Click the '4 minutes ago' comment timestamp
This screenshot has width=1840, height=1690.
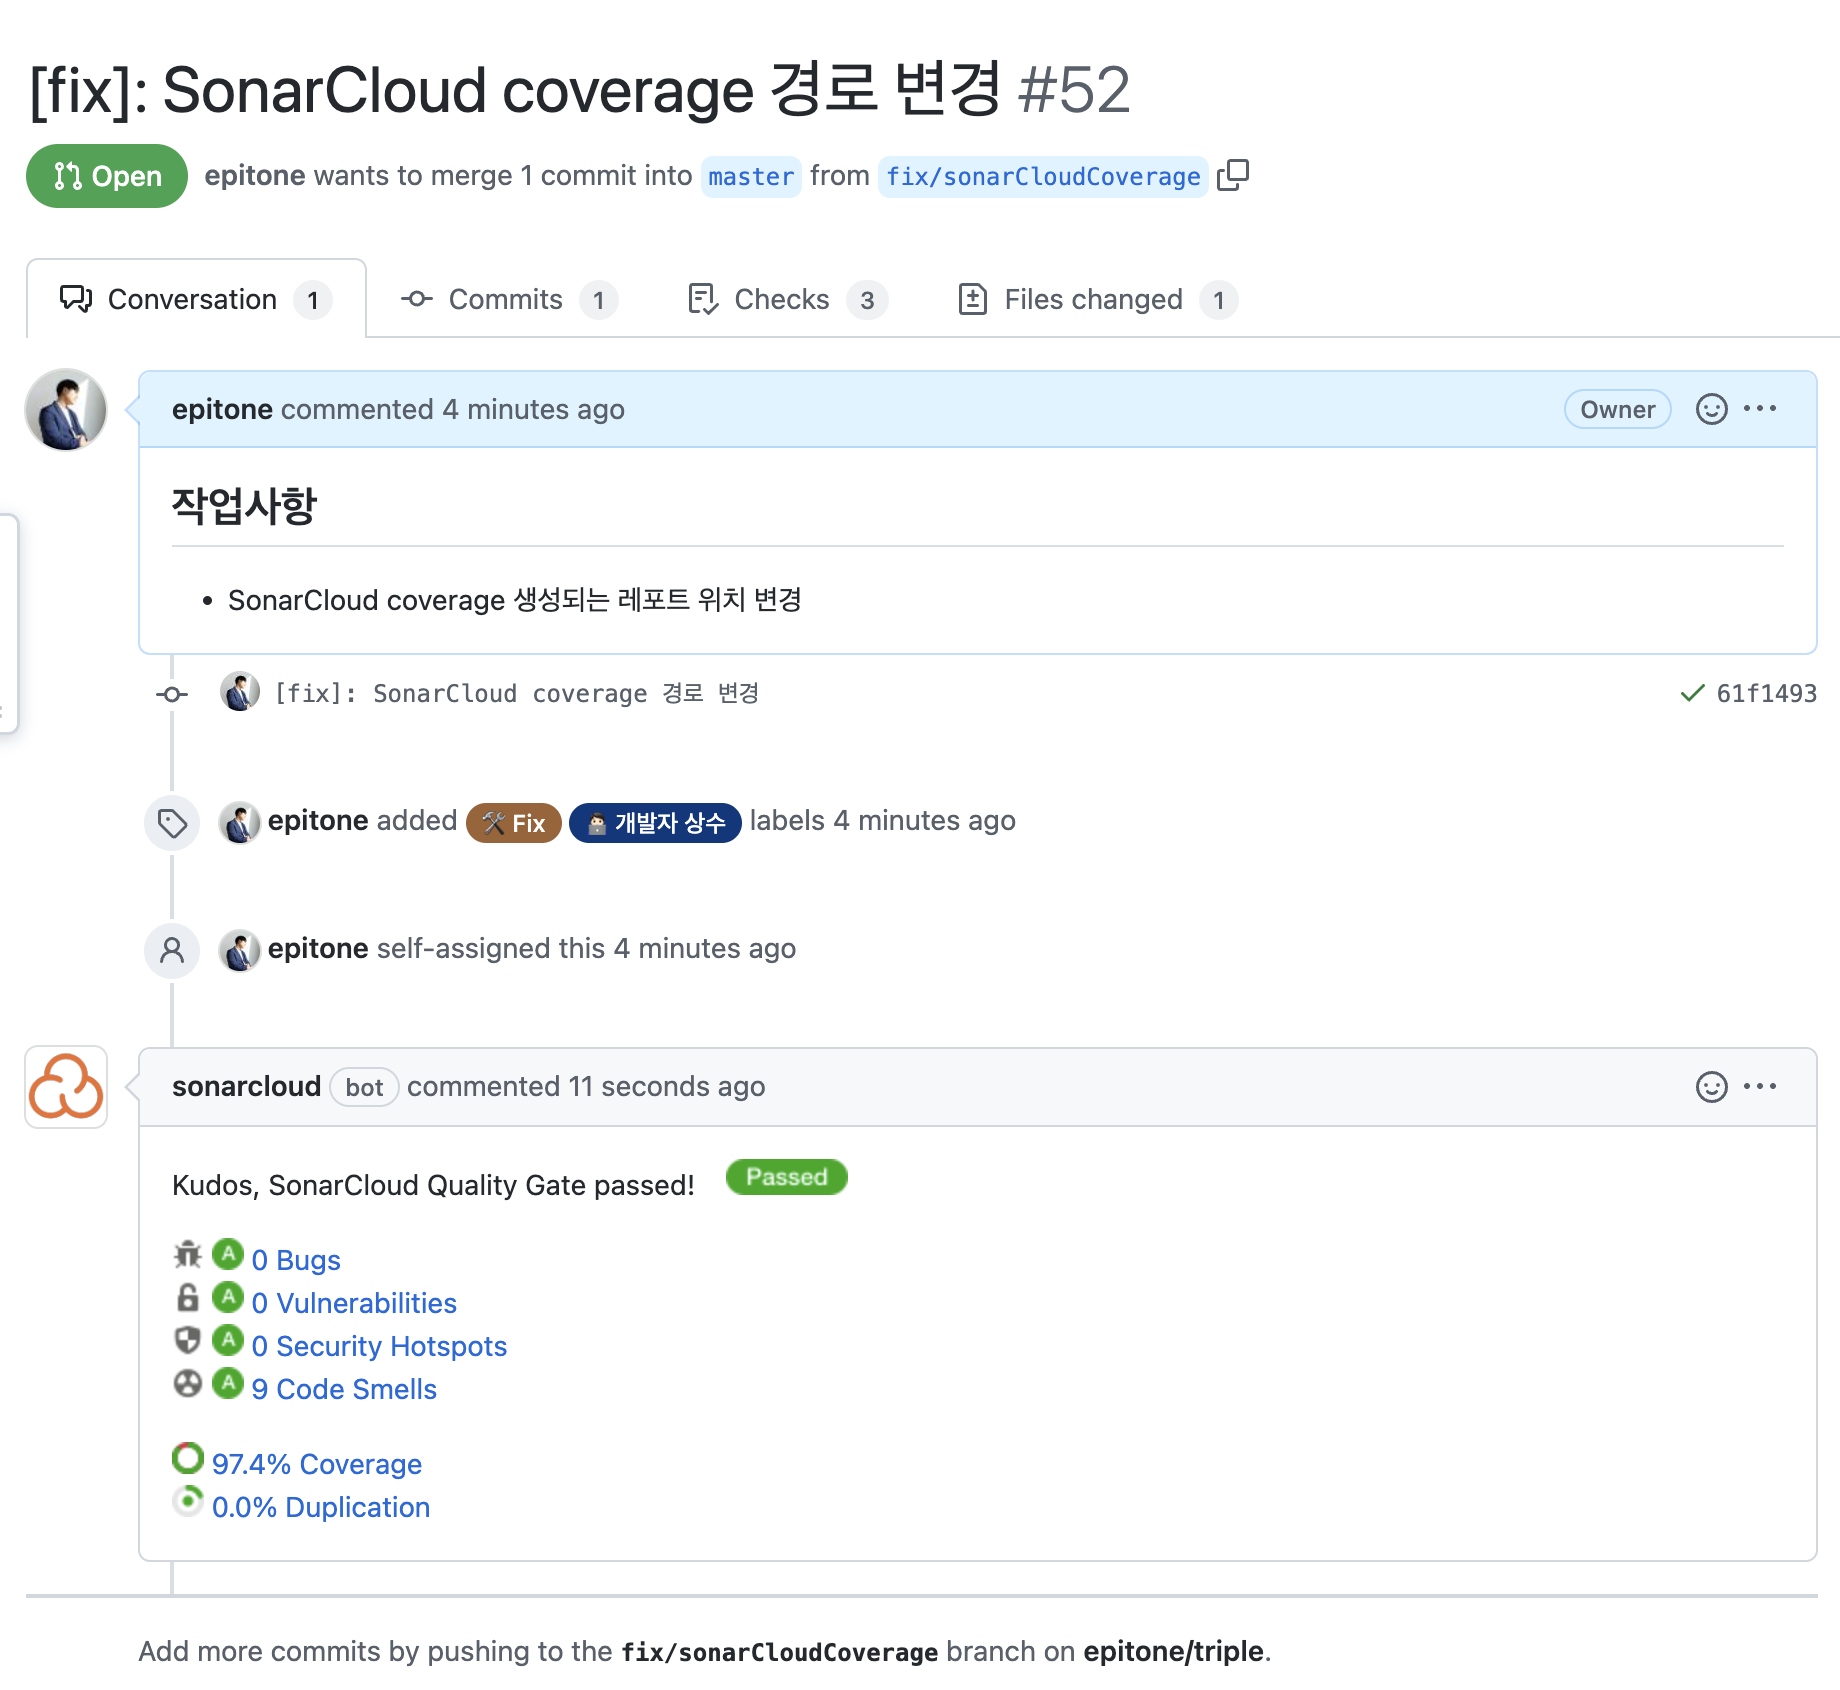pyautogui.click(x=533, y=409)
